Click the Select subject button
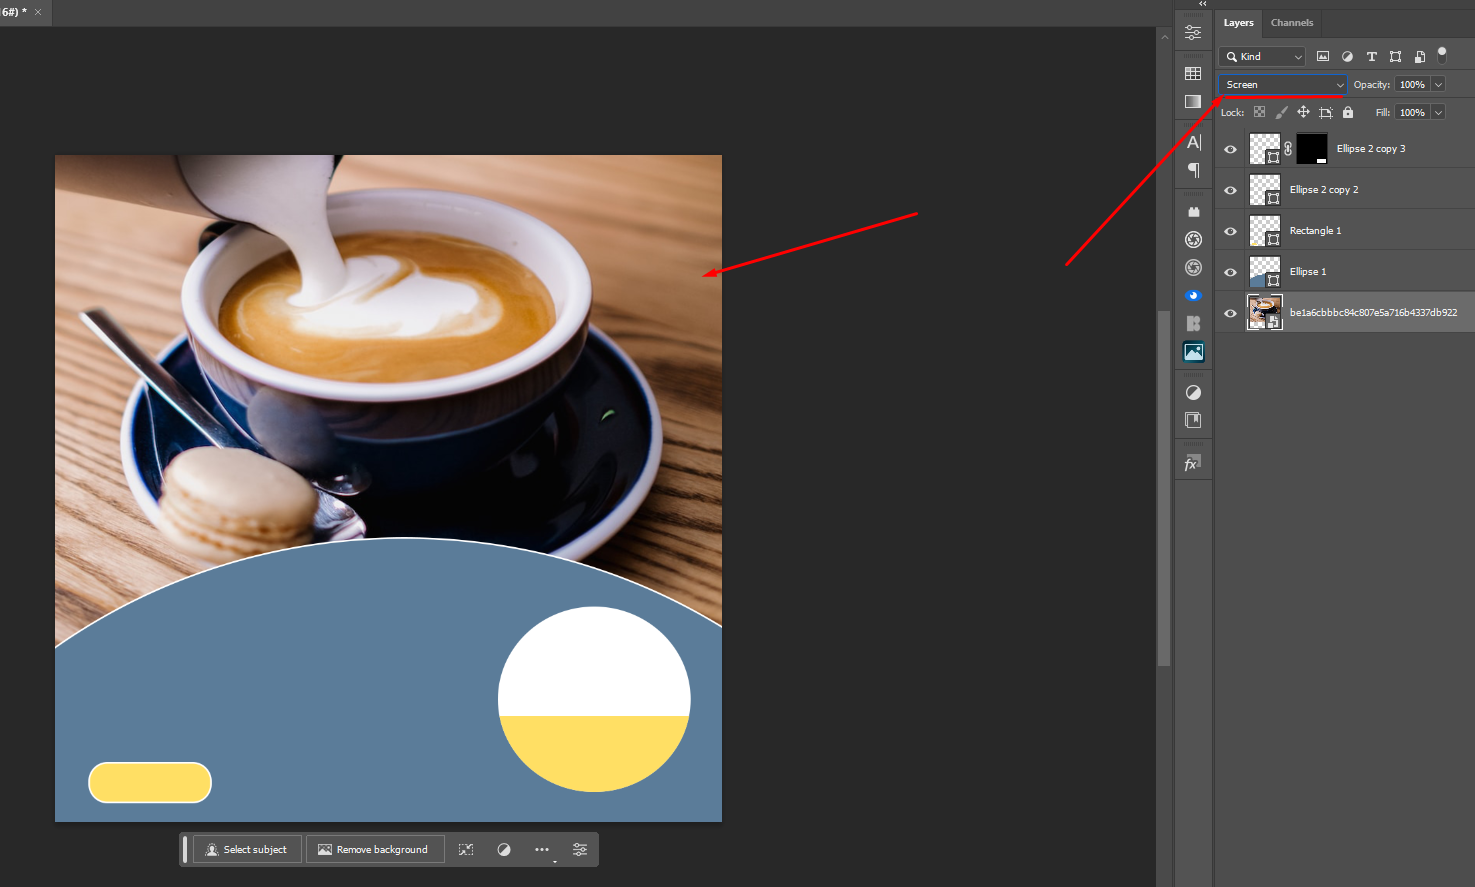The height and width of the screenshot is (887, 1475). [x=246, y=849]
